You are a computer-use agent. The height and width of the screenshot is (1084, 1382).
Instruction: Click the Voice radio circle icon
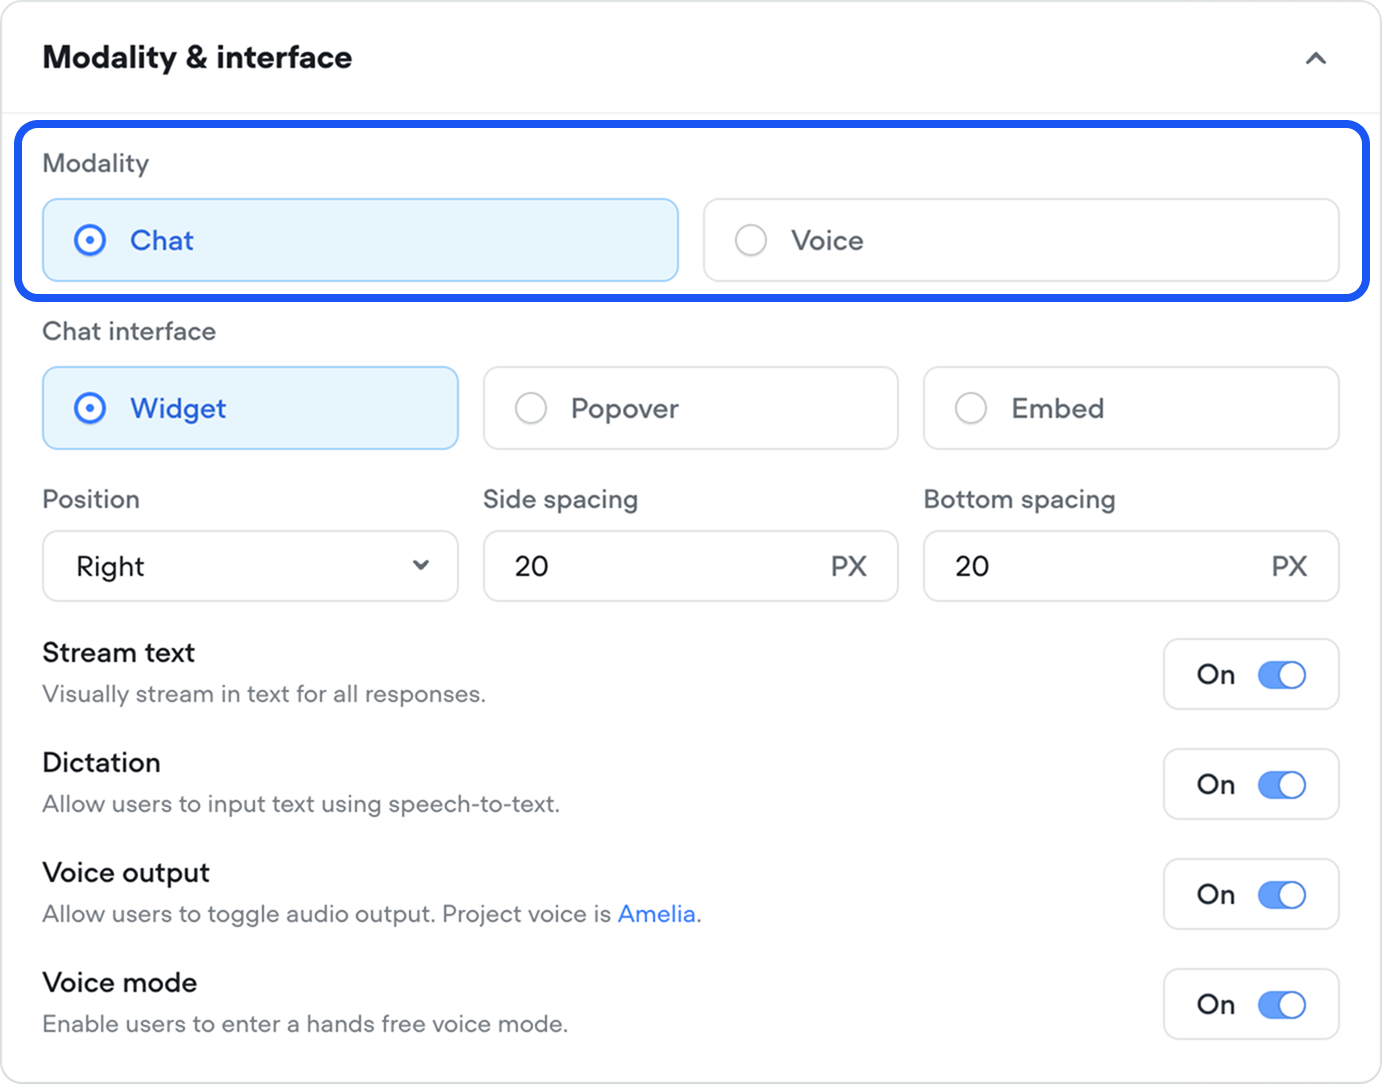point(751,240)
